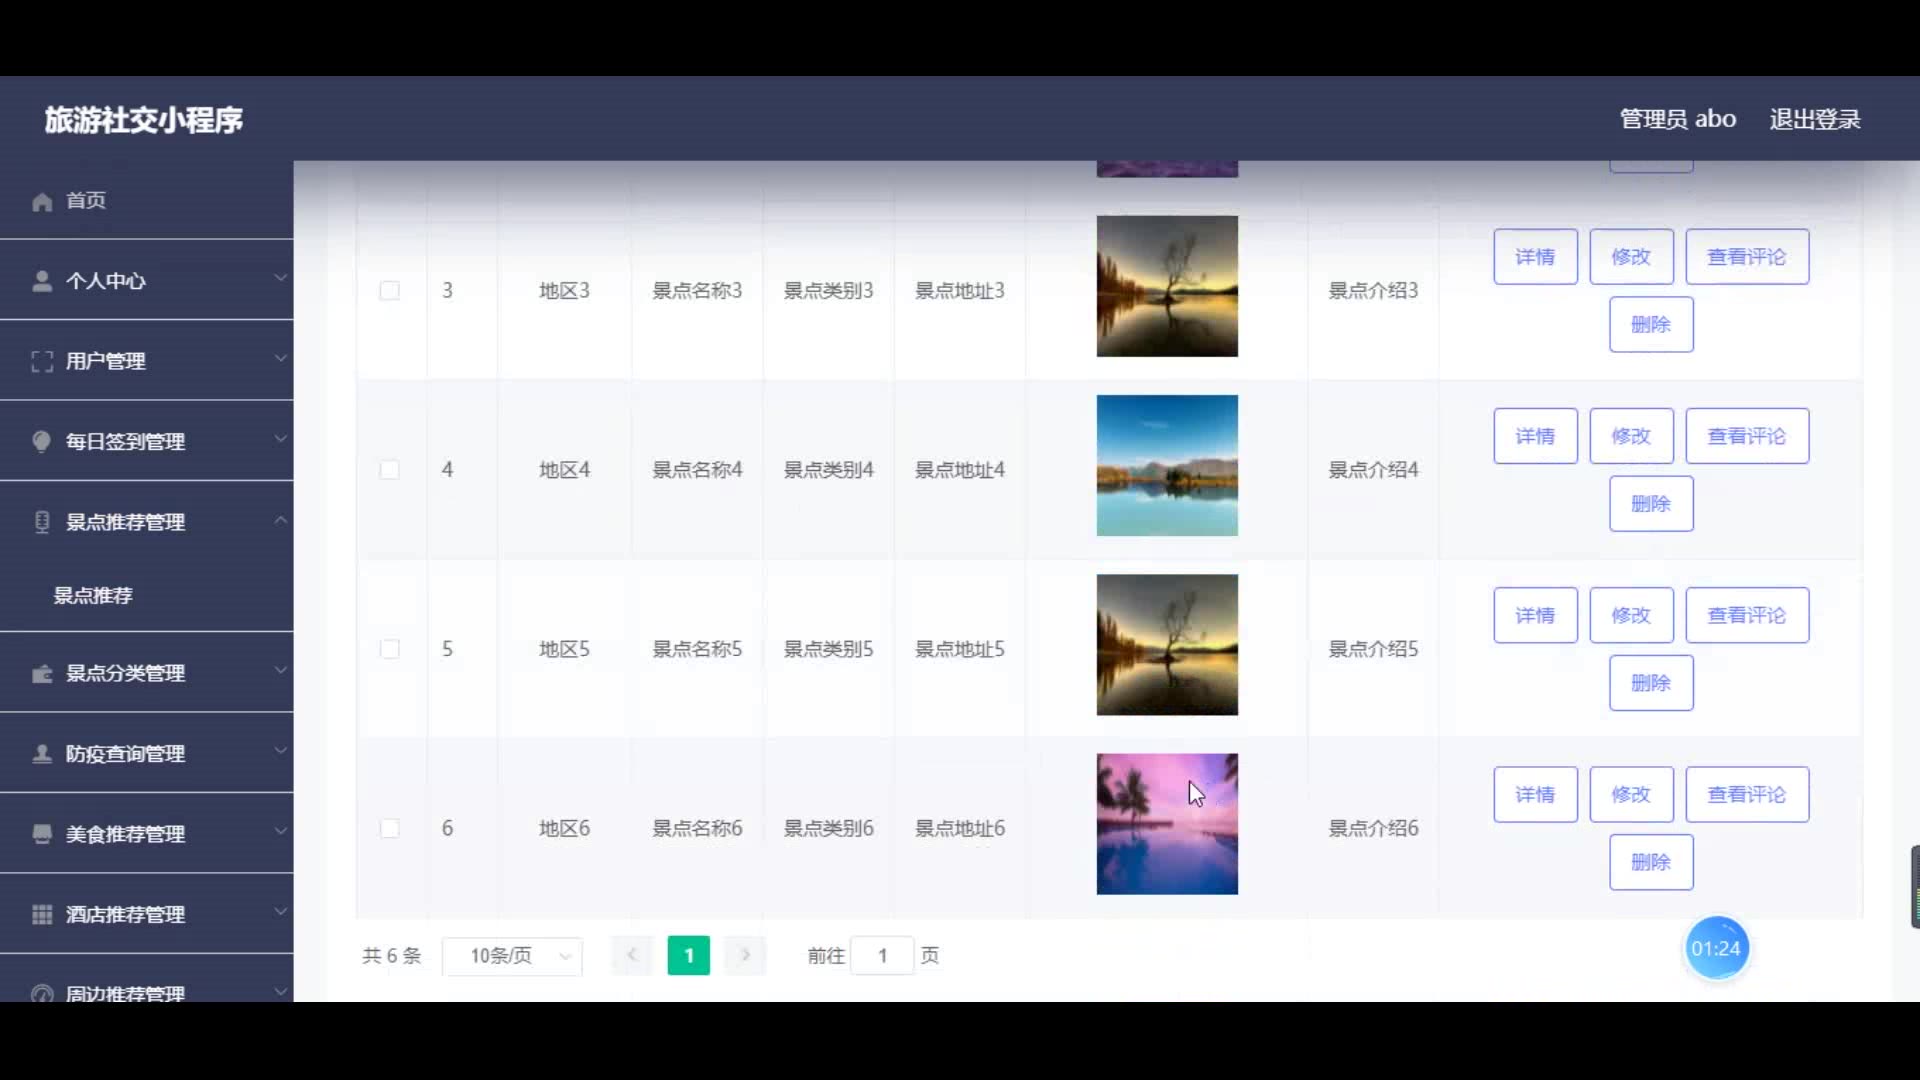The image size is (1920, 1080).
Task: Expand the 每日签到管理 chevron
Action: pyautogui.click(x=281, y=438)
